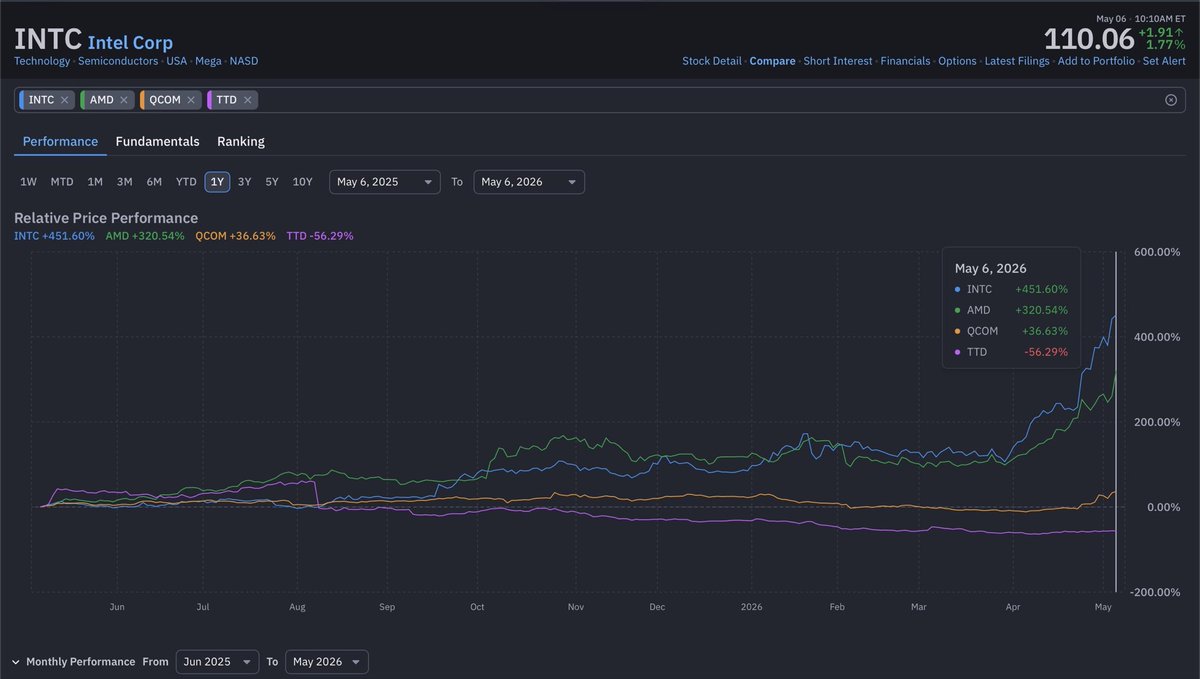Viewport: 1200px width, 679px height.
Task: Select the 3M time range
Action: [x=125, y=182]
